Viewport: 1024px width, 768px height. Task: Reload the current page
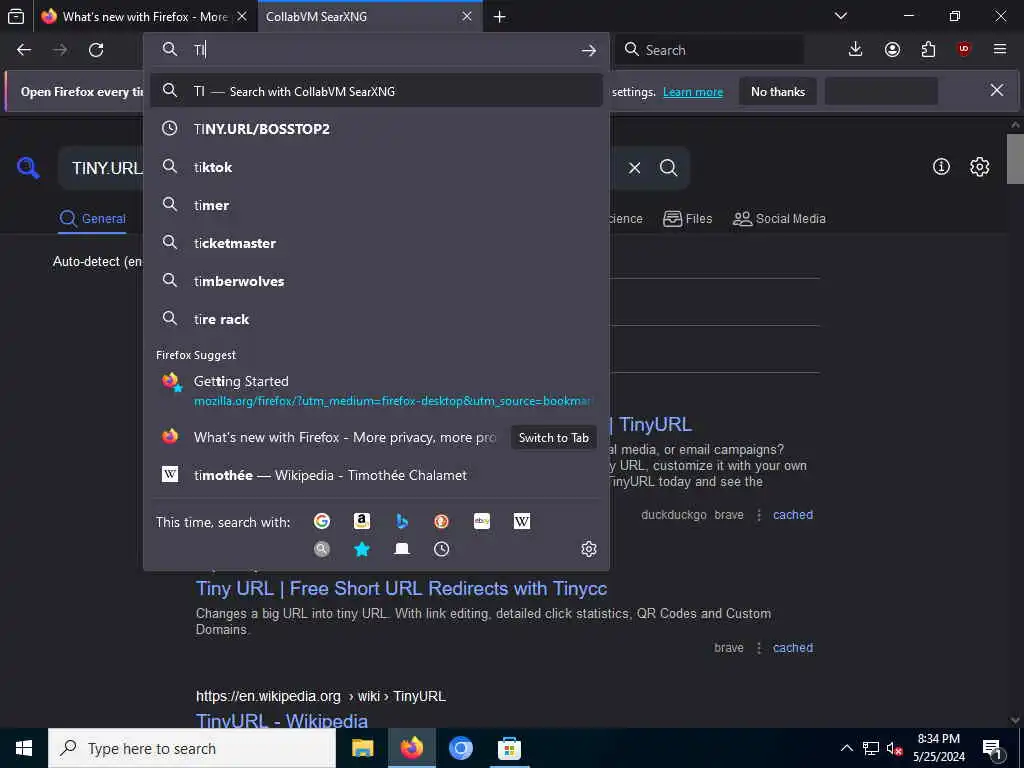[96, 50]
